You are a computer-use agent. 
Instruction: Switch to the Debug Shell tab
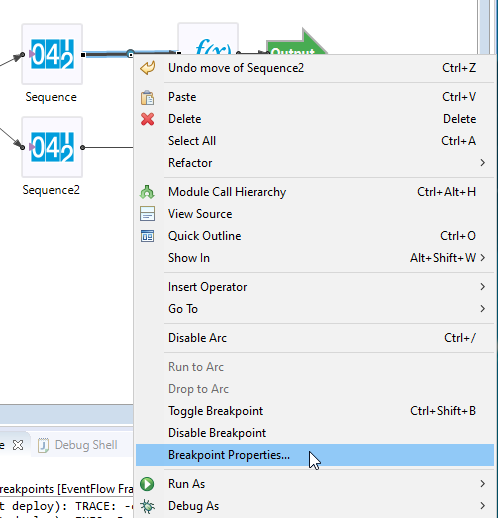point(78,445)
